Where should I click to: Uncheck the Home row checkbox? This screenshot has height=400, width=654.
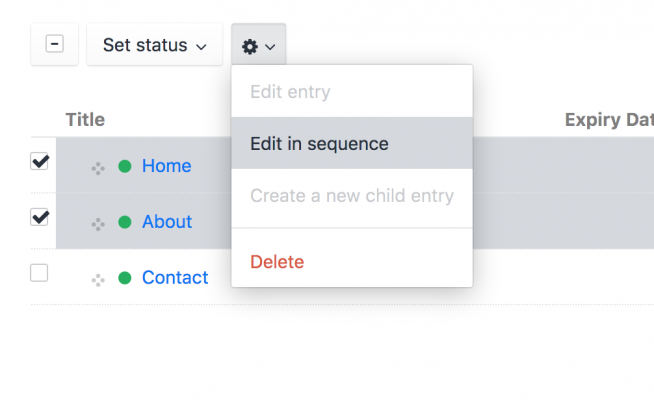tap(40, 161)
